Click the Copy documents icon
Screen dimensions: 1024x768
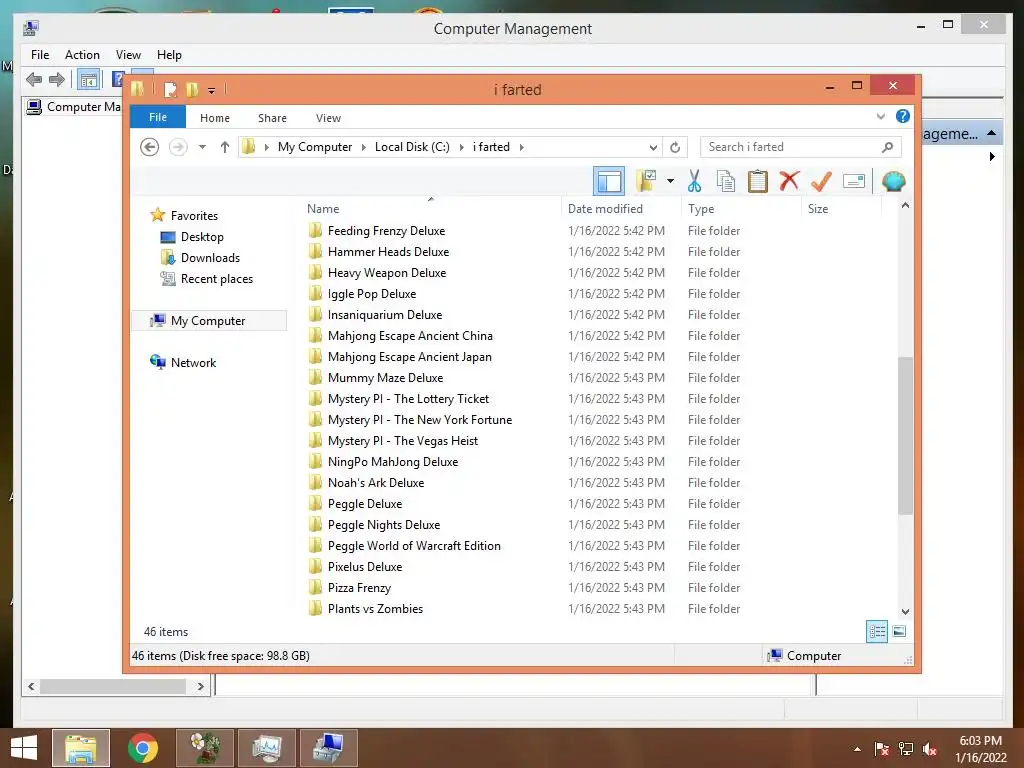point(726,181)
